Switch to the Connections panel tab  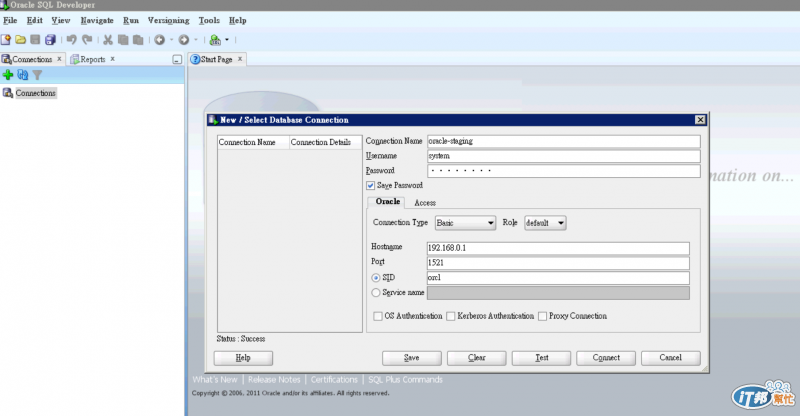32,59
